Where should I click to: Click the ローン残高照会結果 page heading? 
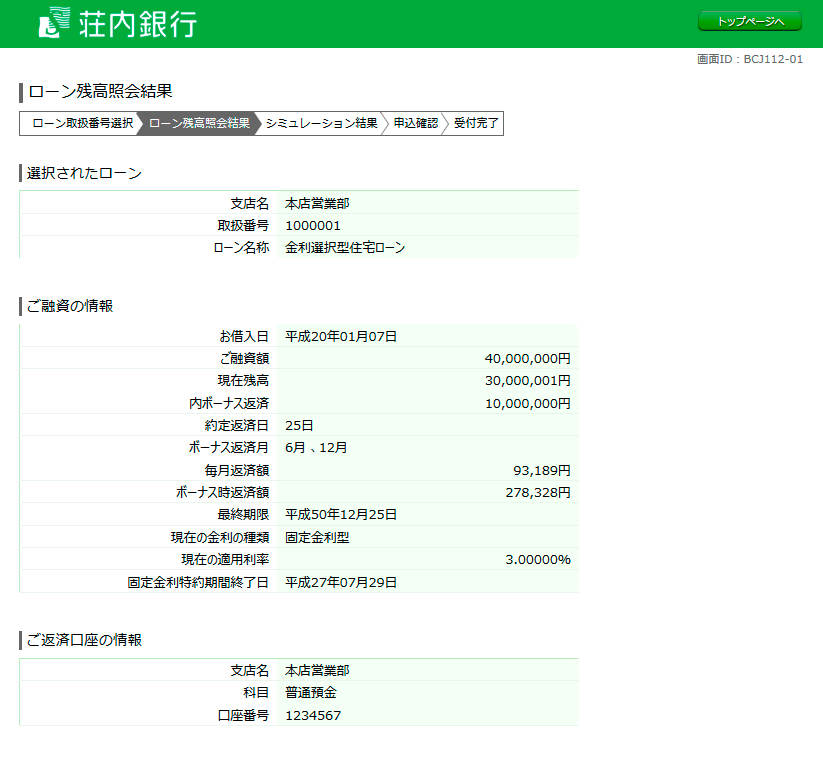coord(100,92)
